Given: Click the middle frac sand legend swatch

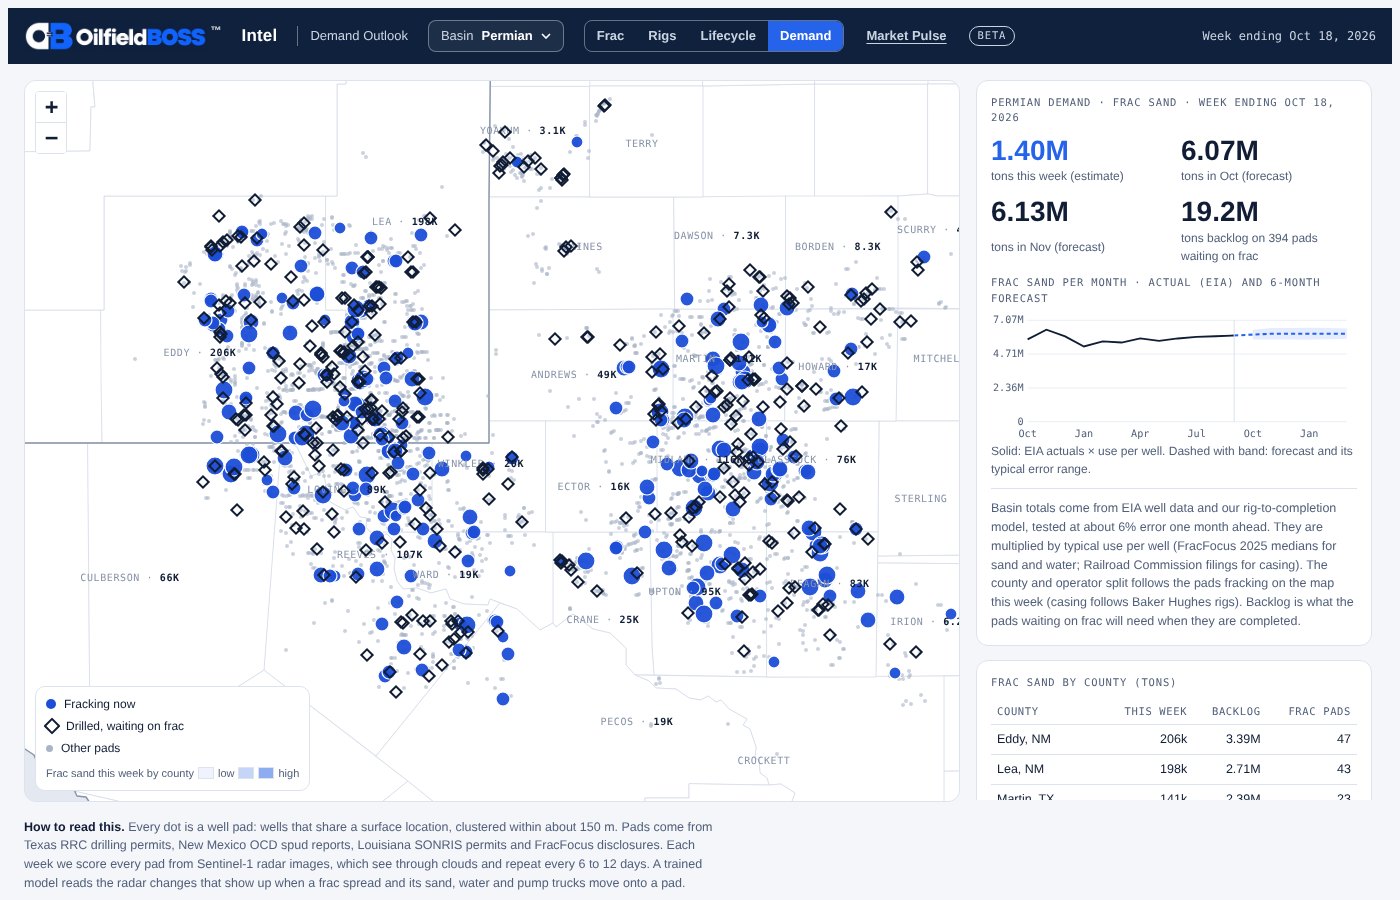Looking at the screenshot, I should [x=246, y=773].
